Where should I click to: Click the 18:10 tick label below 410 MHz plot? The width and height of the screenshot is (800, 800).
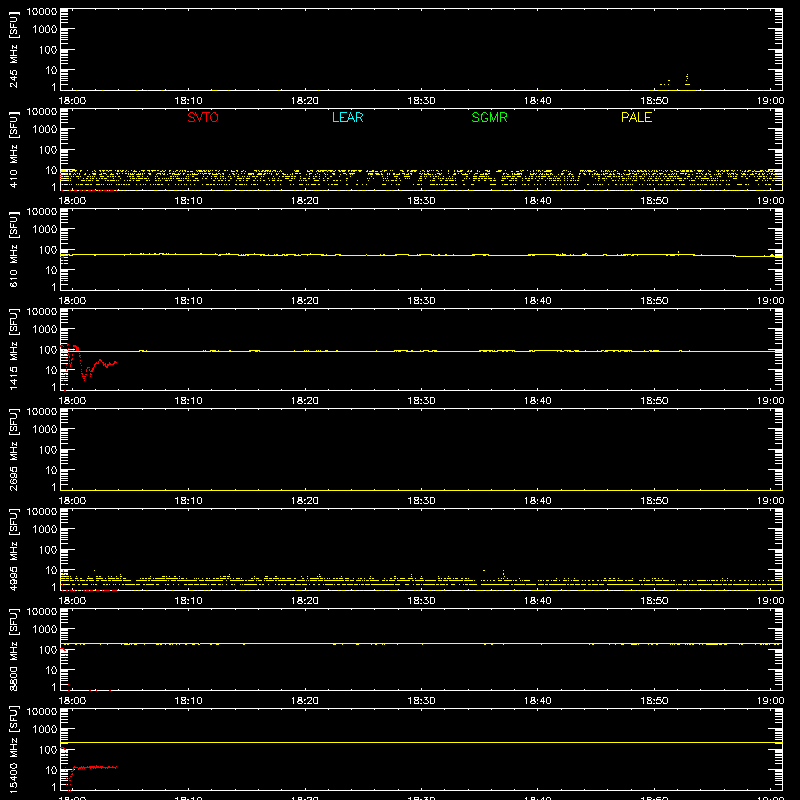[x=188, y=201]
